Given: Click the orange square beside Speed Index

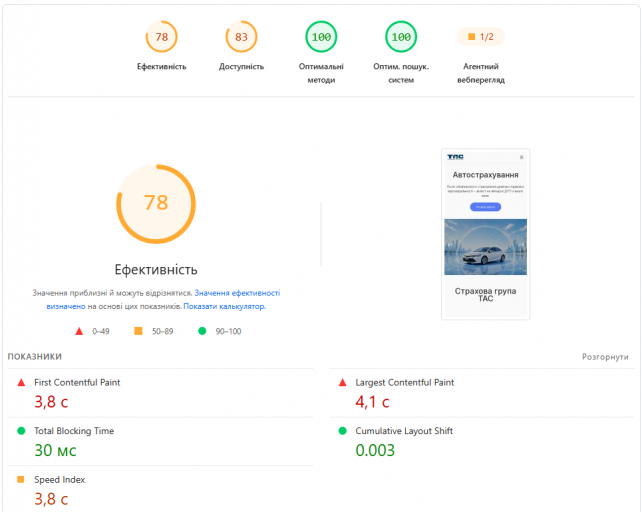Looking at the screenshot, I should click(x=21, y=479).
